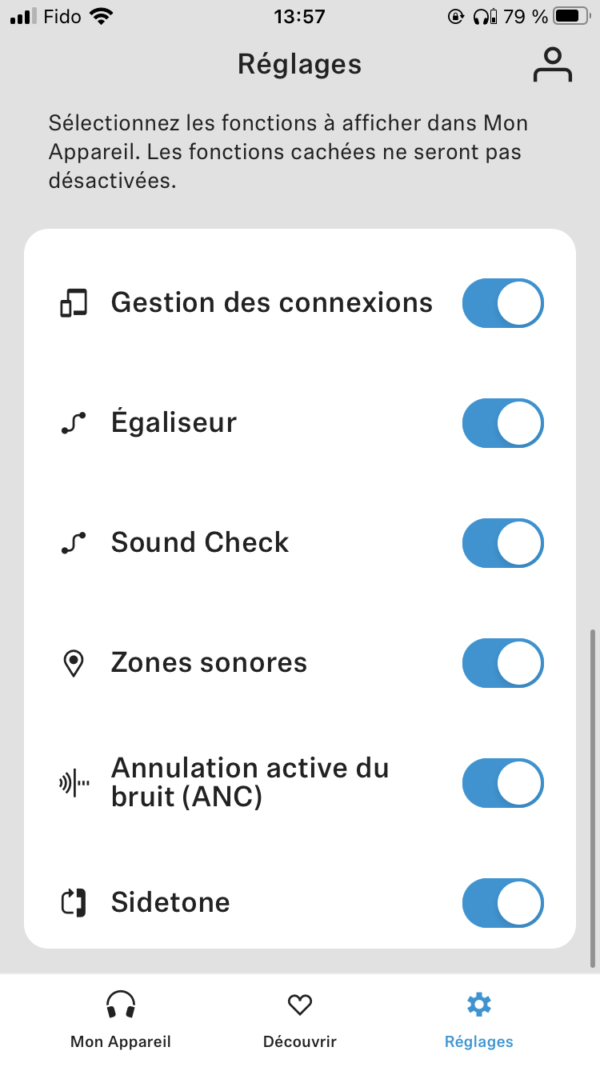
Task: Select the Réglages tab label
Action: [479, 1041]
